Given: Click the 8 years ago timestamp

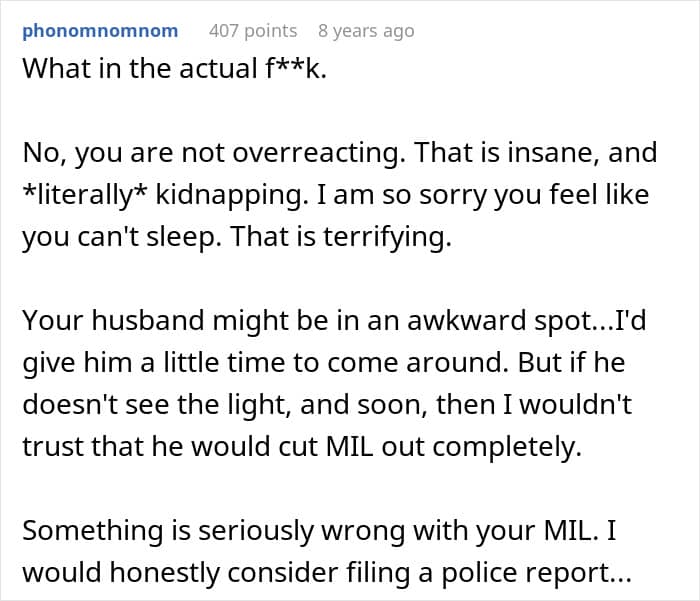Looking at the screenshot, I should pos(366,31).
